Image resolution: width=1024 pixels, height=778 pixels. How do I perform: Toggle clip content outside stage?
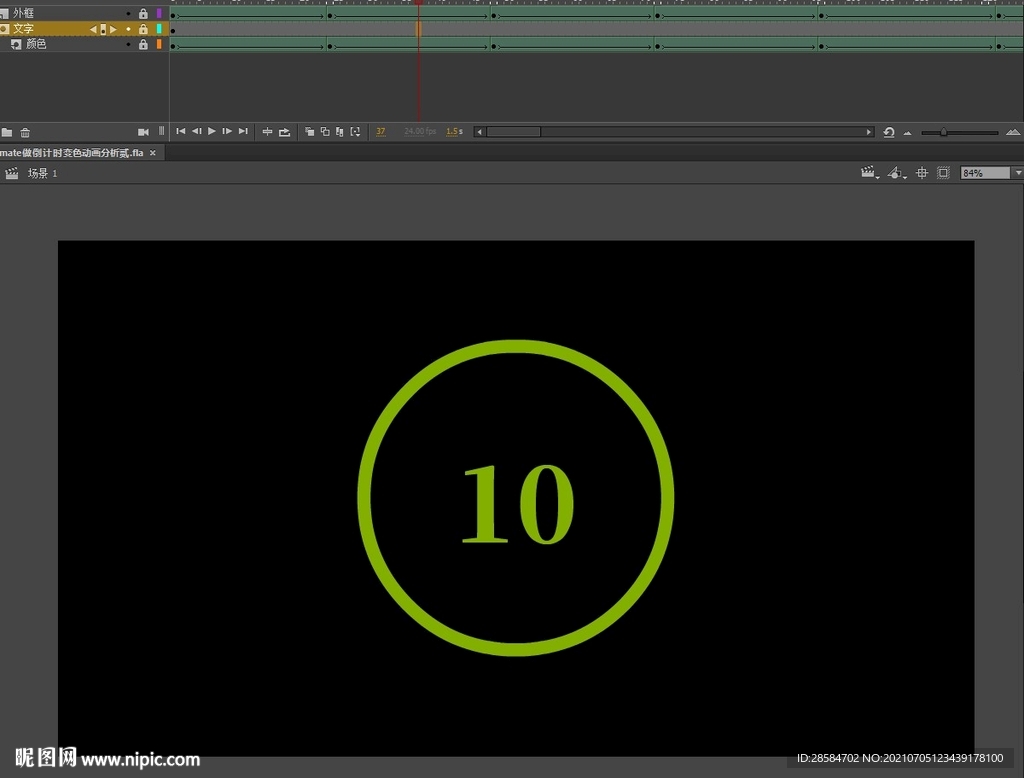pos(943,172)
